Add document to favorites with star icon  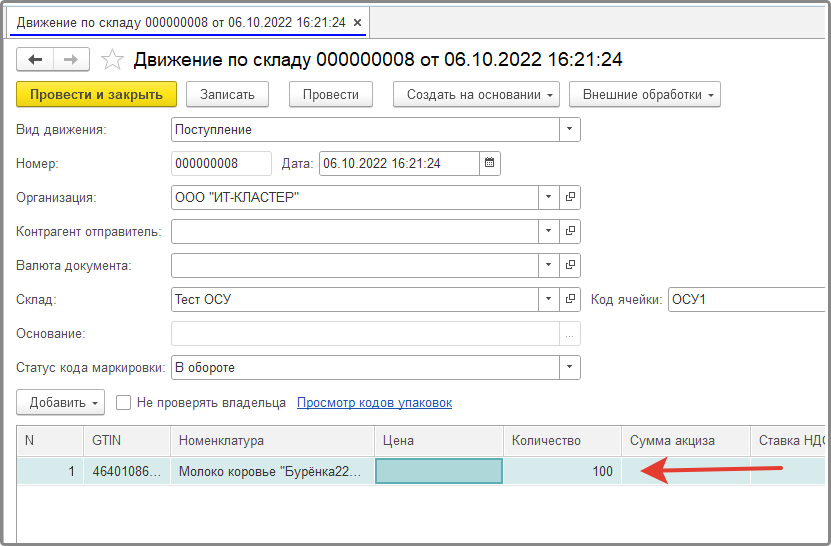pyautogui.click(x=112, y=59)
